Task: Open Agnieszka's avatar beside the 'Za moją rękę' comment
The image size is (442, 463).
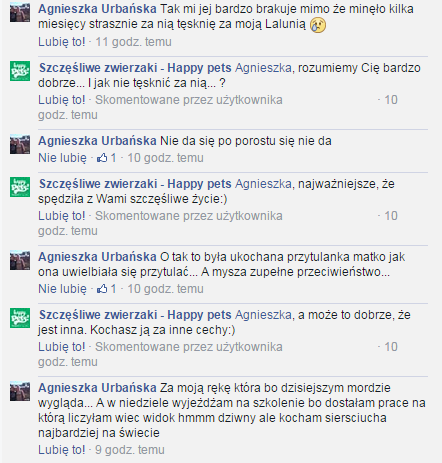Action: coord(20,391)
